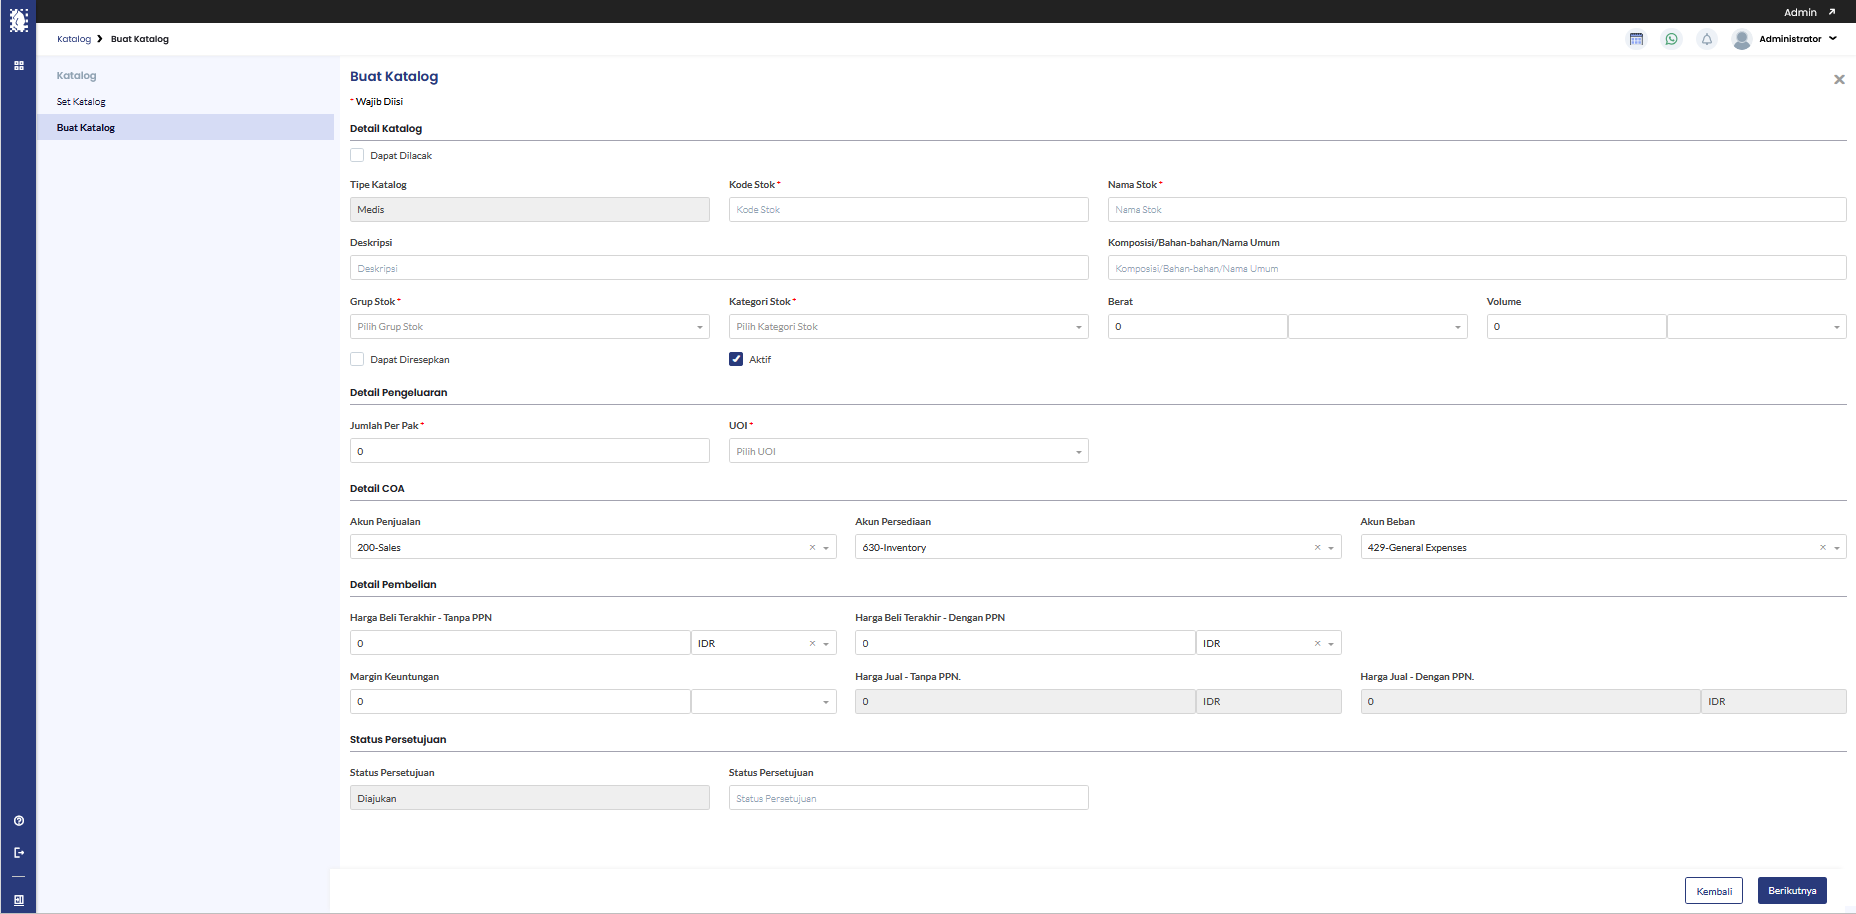Open the Administrator user menu

click(1786, 39)
